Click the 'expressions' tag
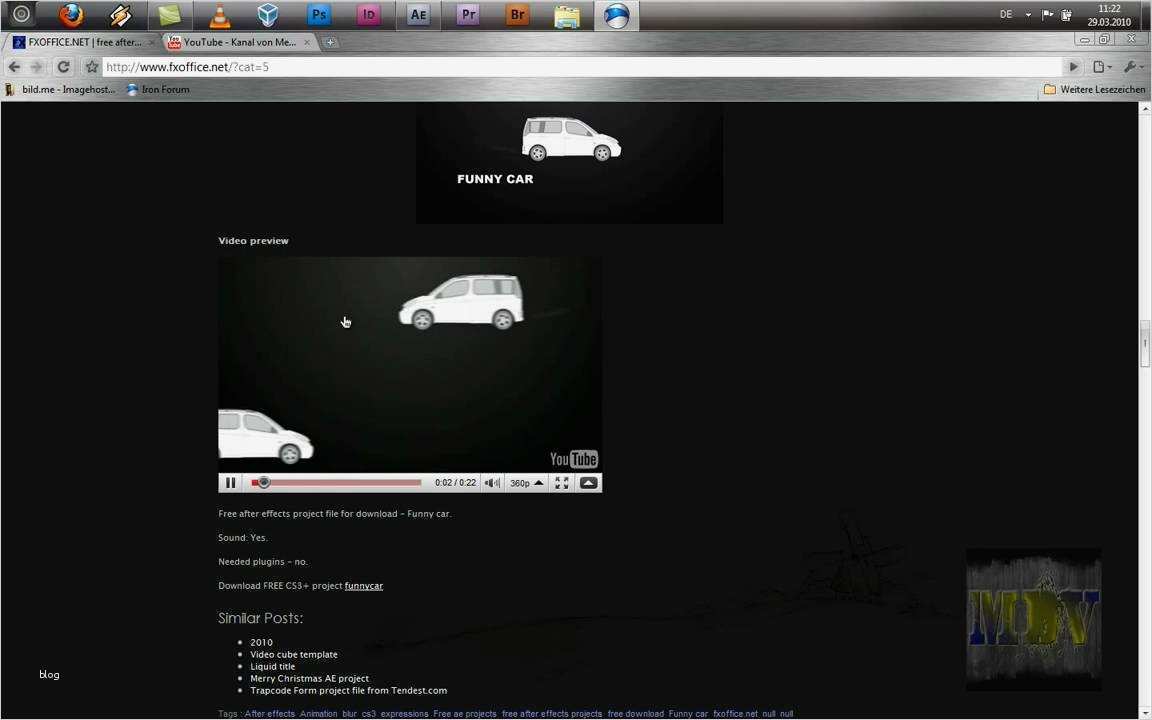This screenshot has width=1152, height=720. click(x=404, y=714)
